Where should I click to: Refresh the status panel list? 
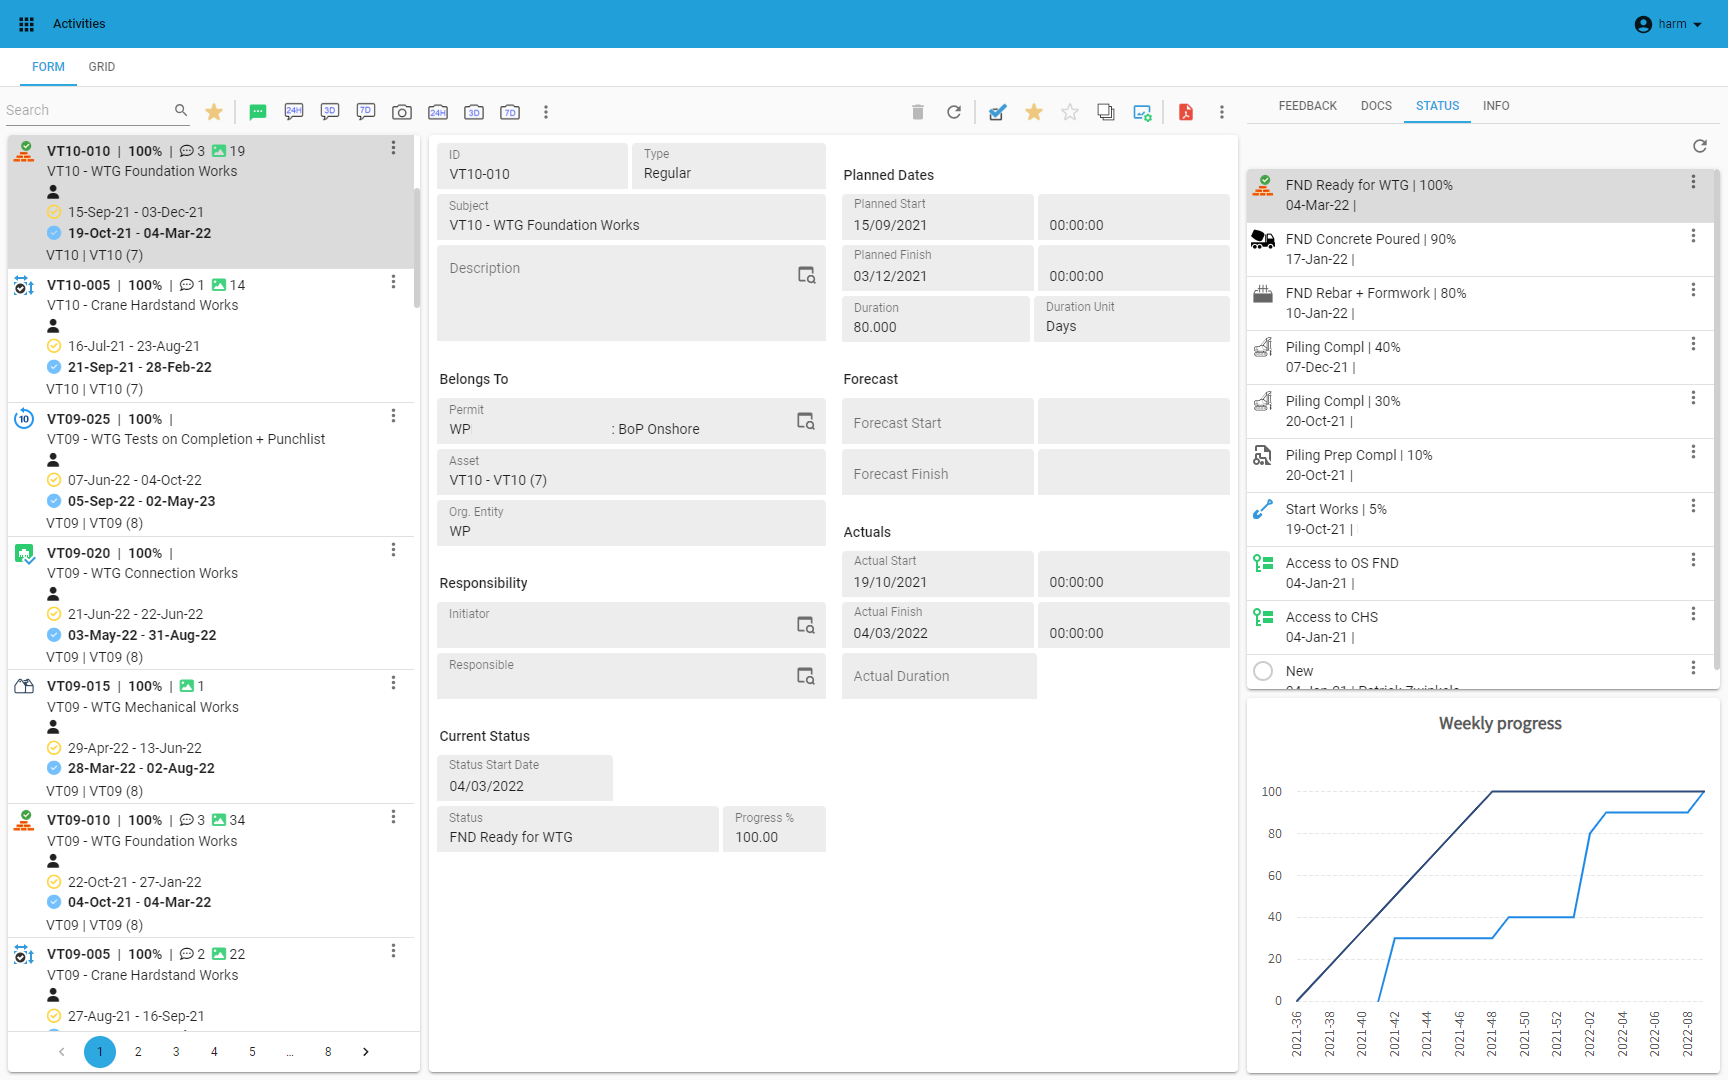(1700, 146)
